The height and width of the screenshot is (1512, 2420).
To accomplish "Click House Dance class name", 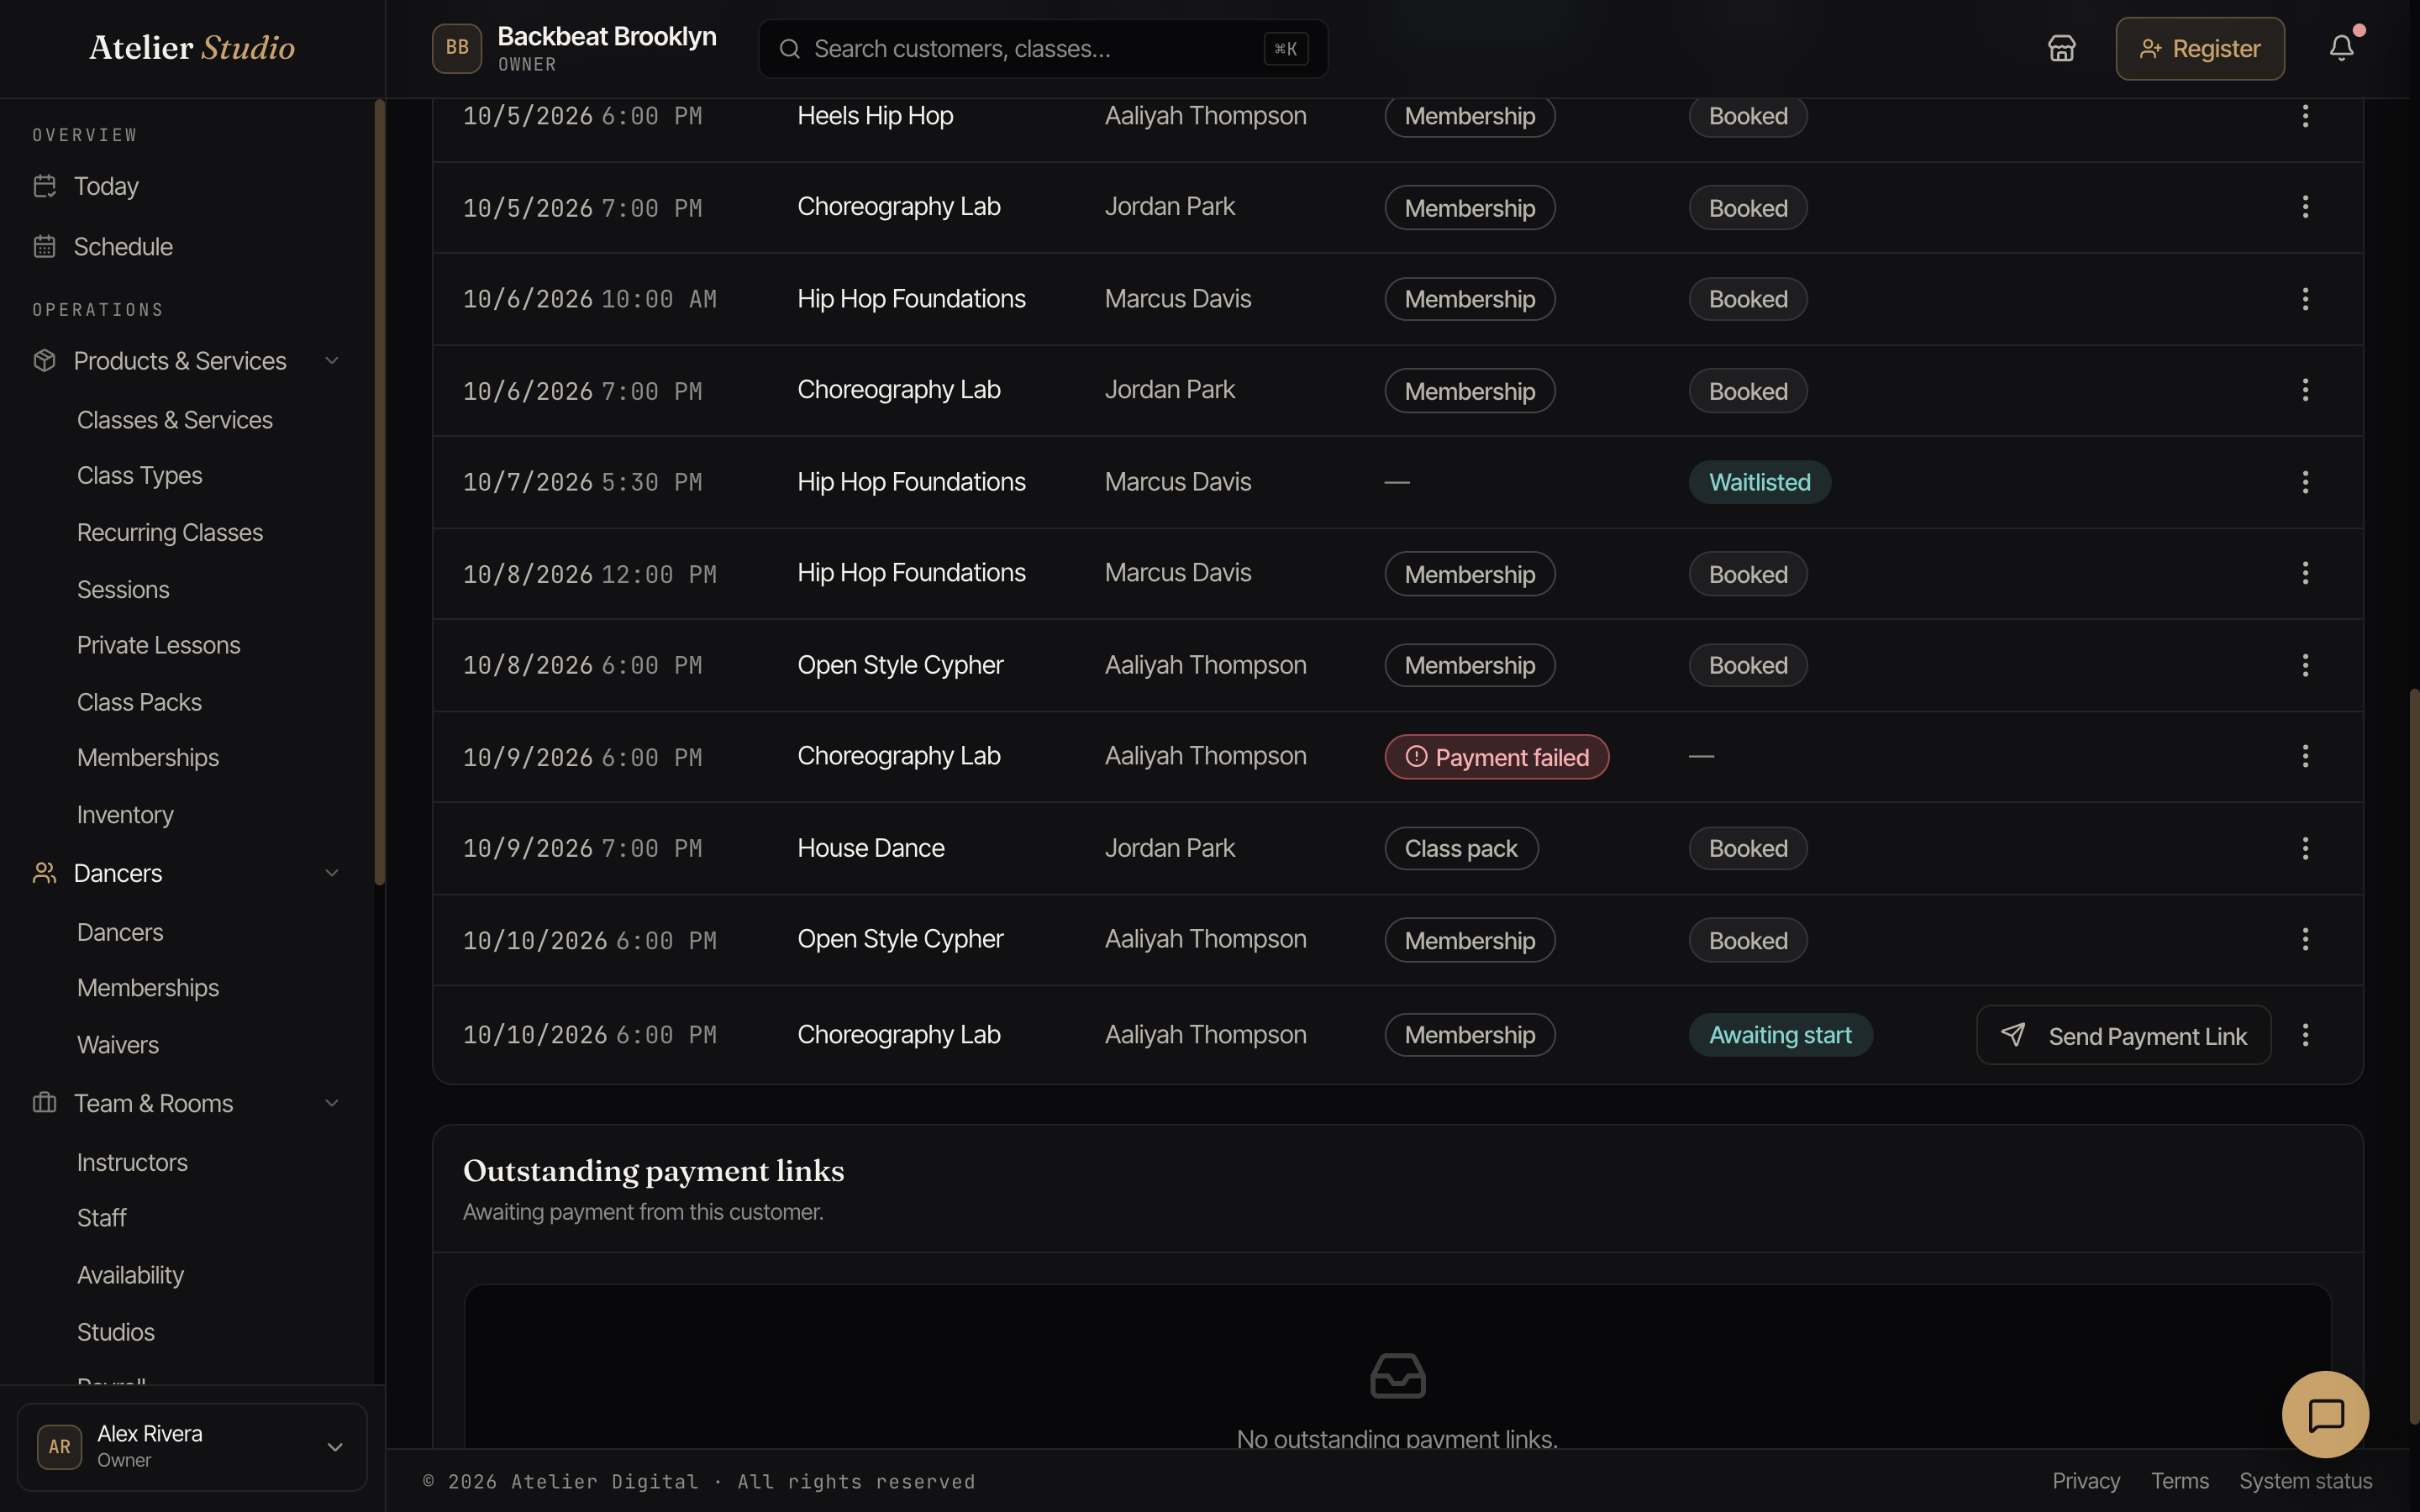I will click(x=870, y=848).
